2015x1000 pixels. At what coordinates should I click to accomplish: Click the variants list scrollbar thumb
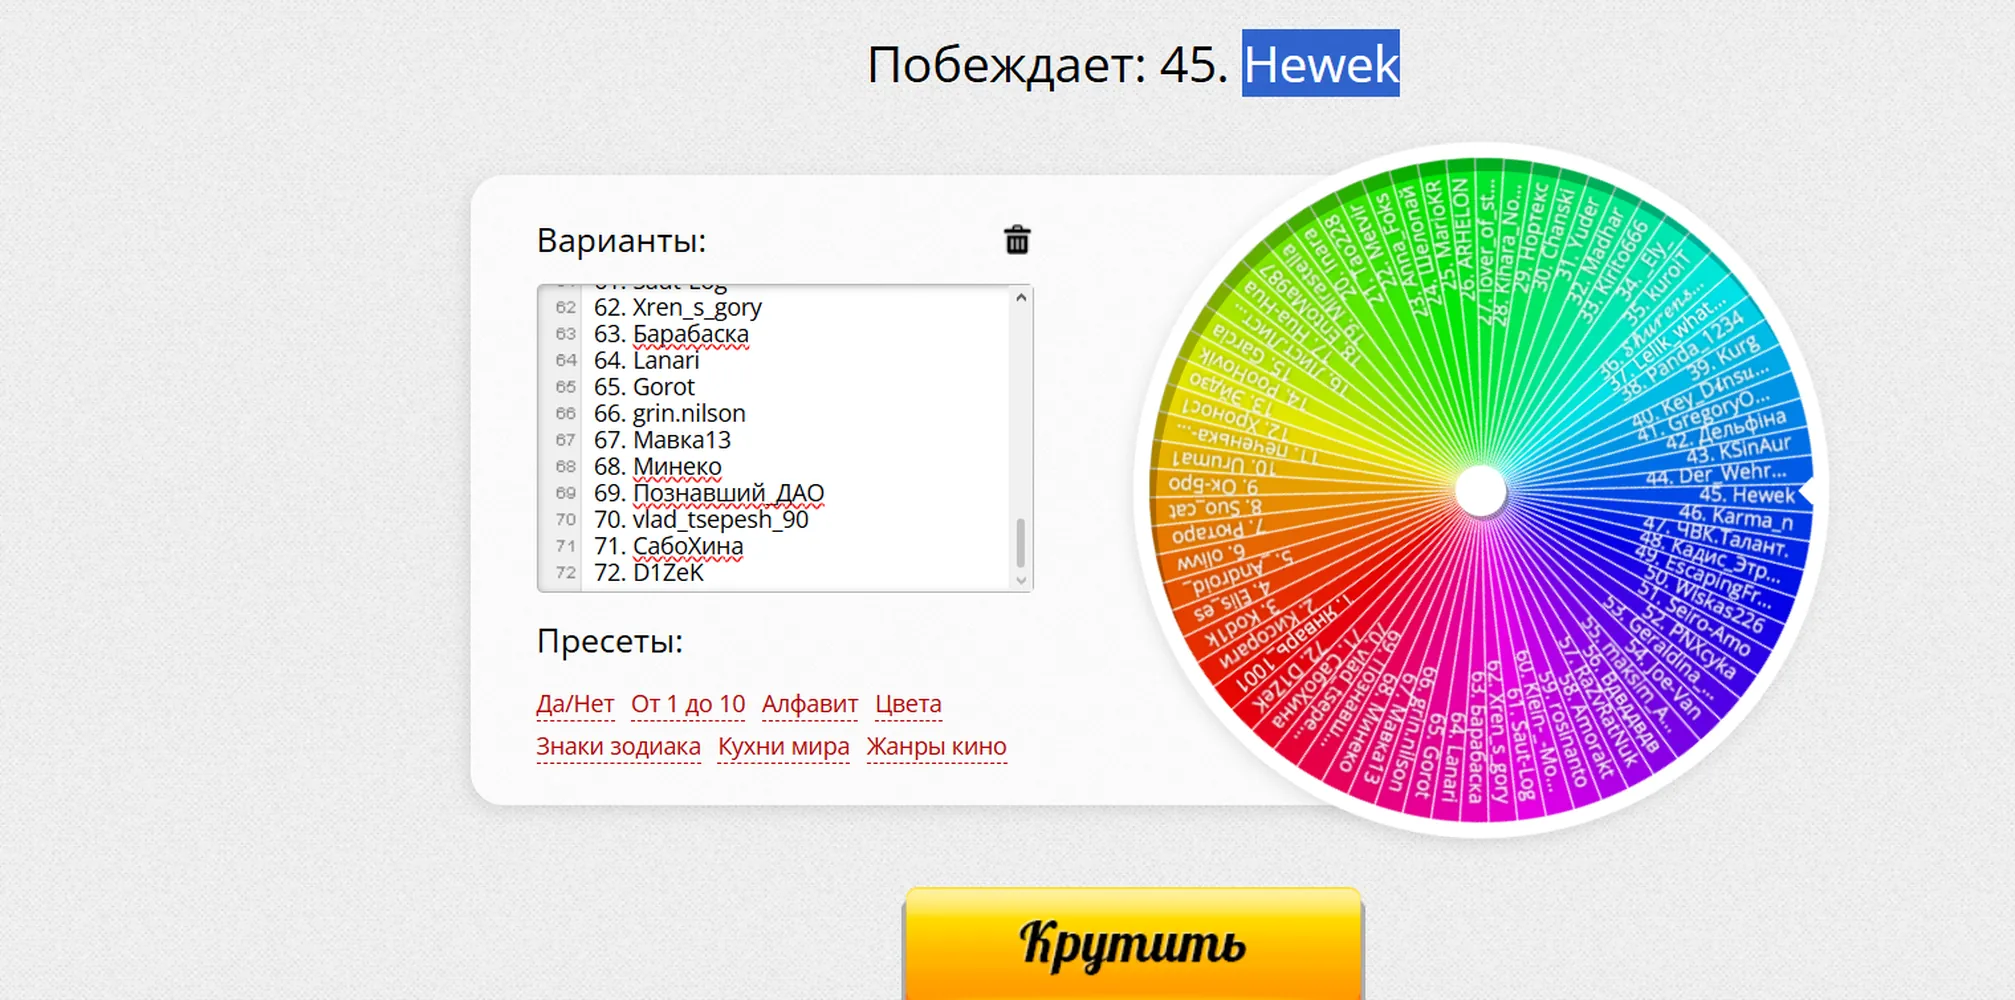coord(1021,542)
